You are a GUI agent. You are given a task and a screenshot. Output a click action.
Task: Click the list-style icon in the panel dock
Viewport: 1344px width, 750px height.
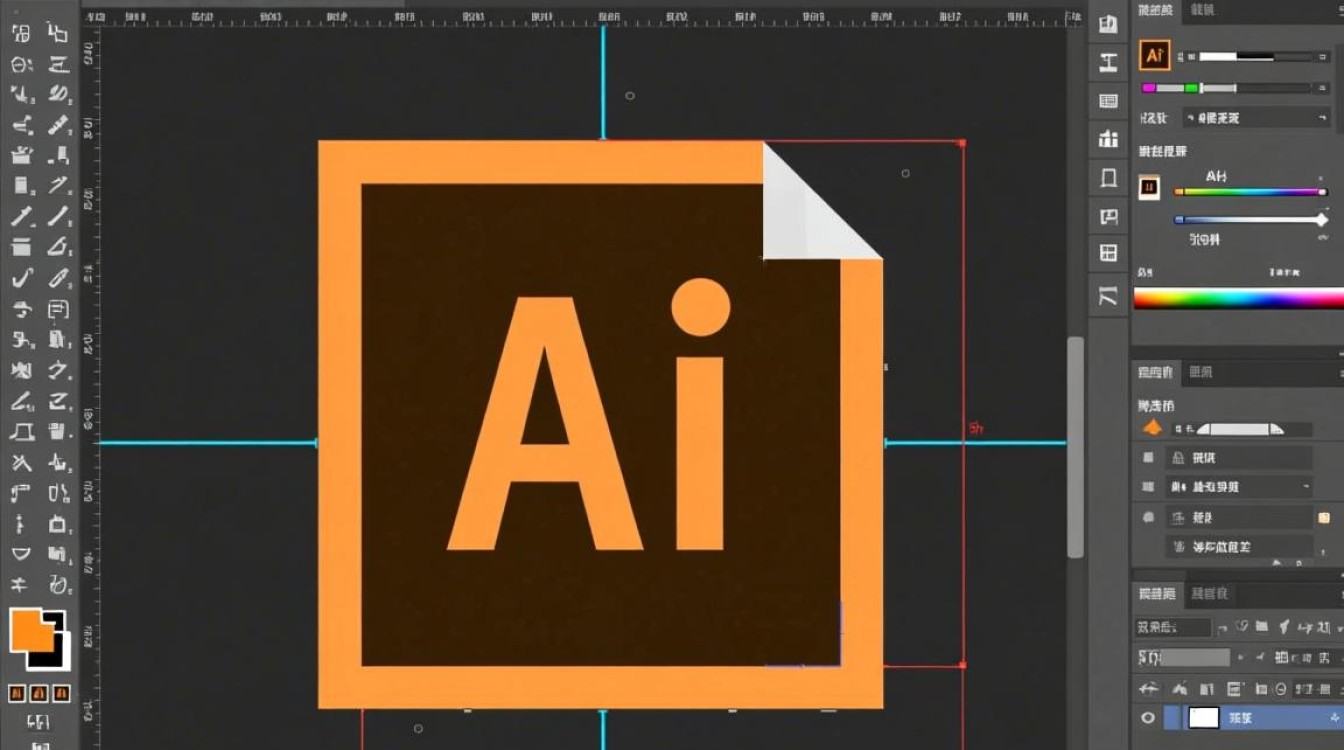(1108, 101)
